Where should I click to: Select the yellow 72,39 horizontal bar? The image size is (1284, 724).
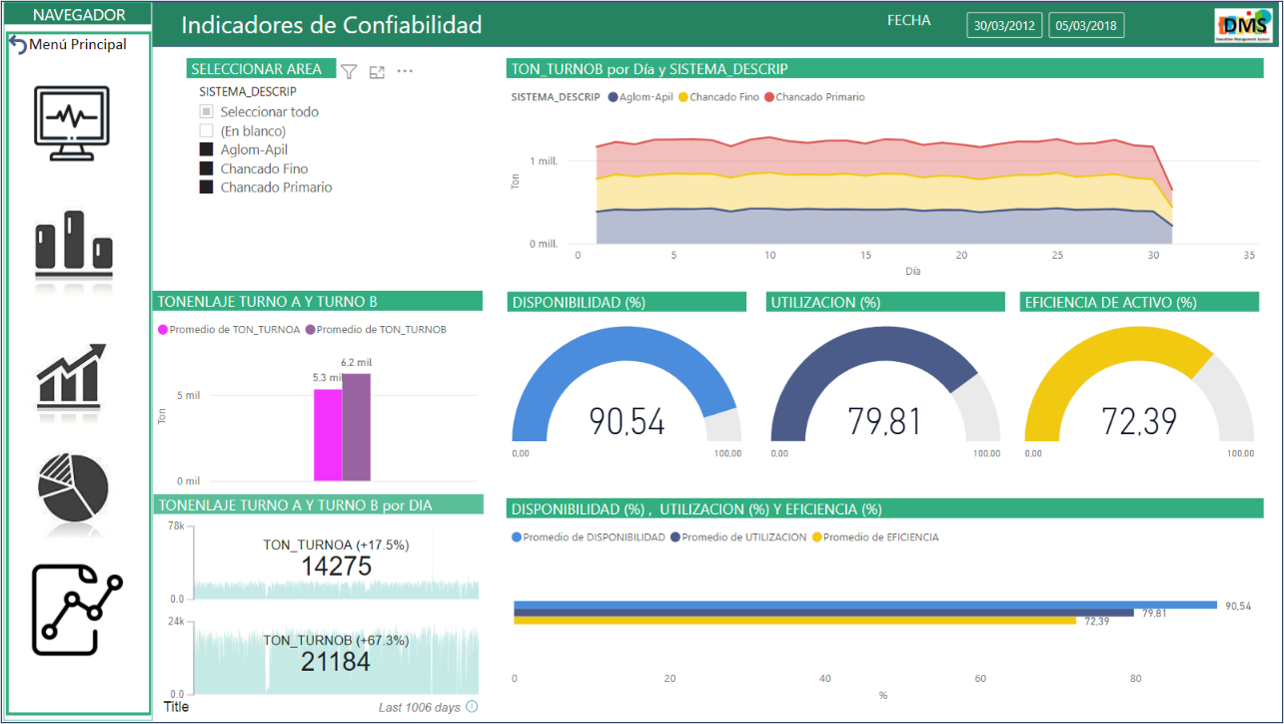pos(795,621)
